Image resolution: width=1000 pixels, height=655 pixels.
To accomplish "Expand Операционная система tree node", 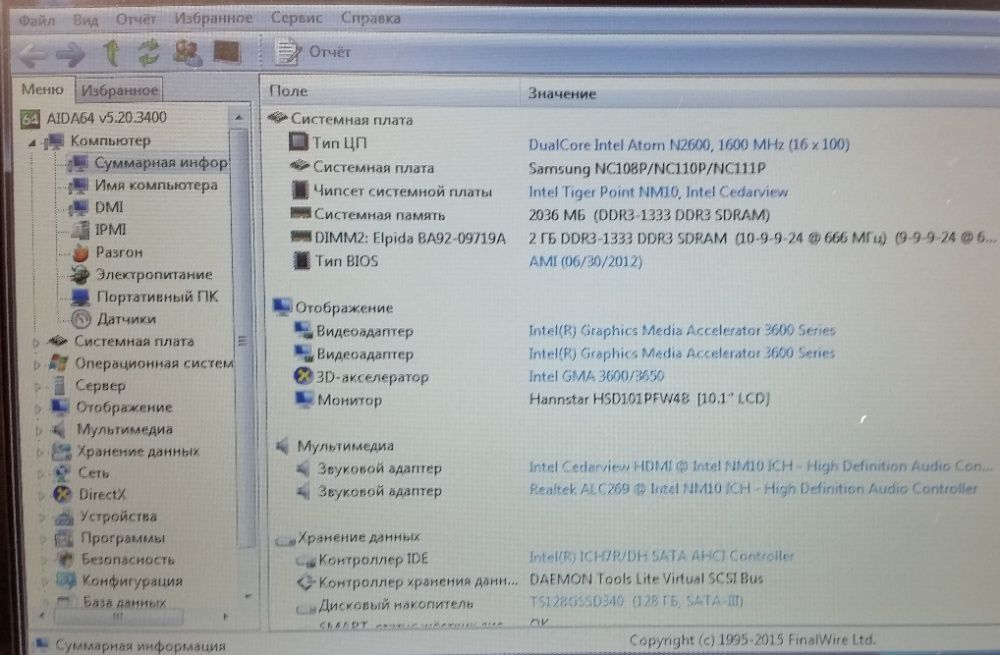I will (x=37, y=365).
